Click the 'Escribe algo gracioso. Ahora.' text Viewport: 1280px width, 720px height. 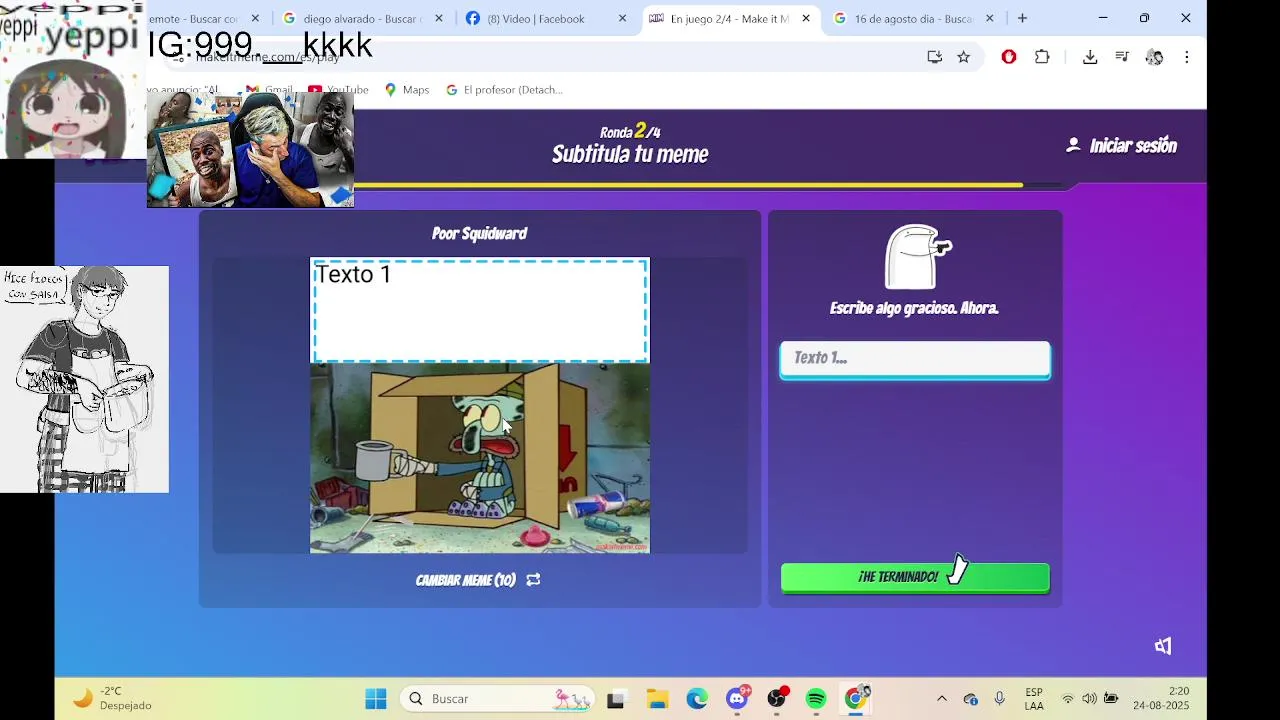click(914, 308)
